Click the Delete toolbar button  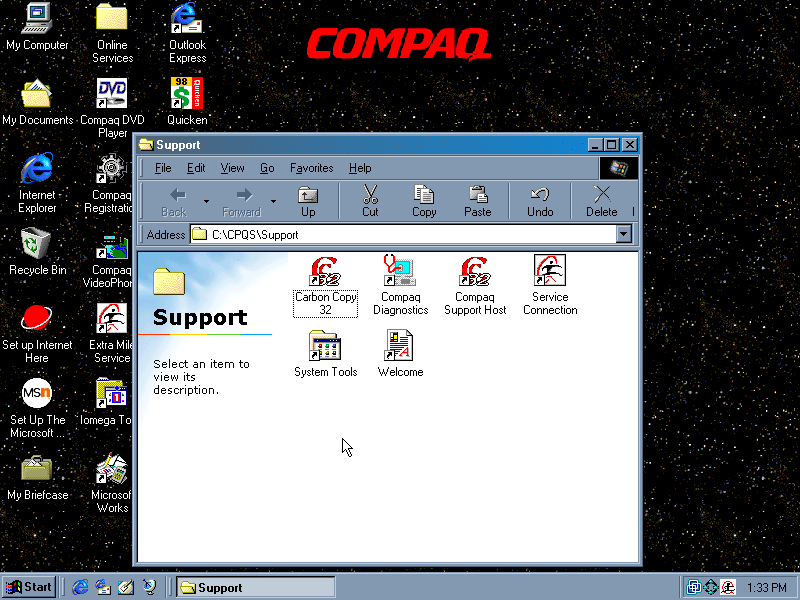pyautogui.click(x=602, y=202)
